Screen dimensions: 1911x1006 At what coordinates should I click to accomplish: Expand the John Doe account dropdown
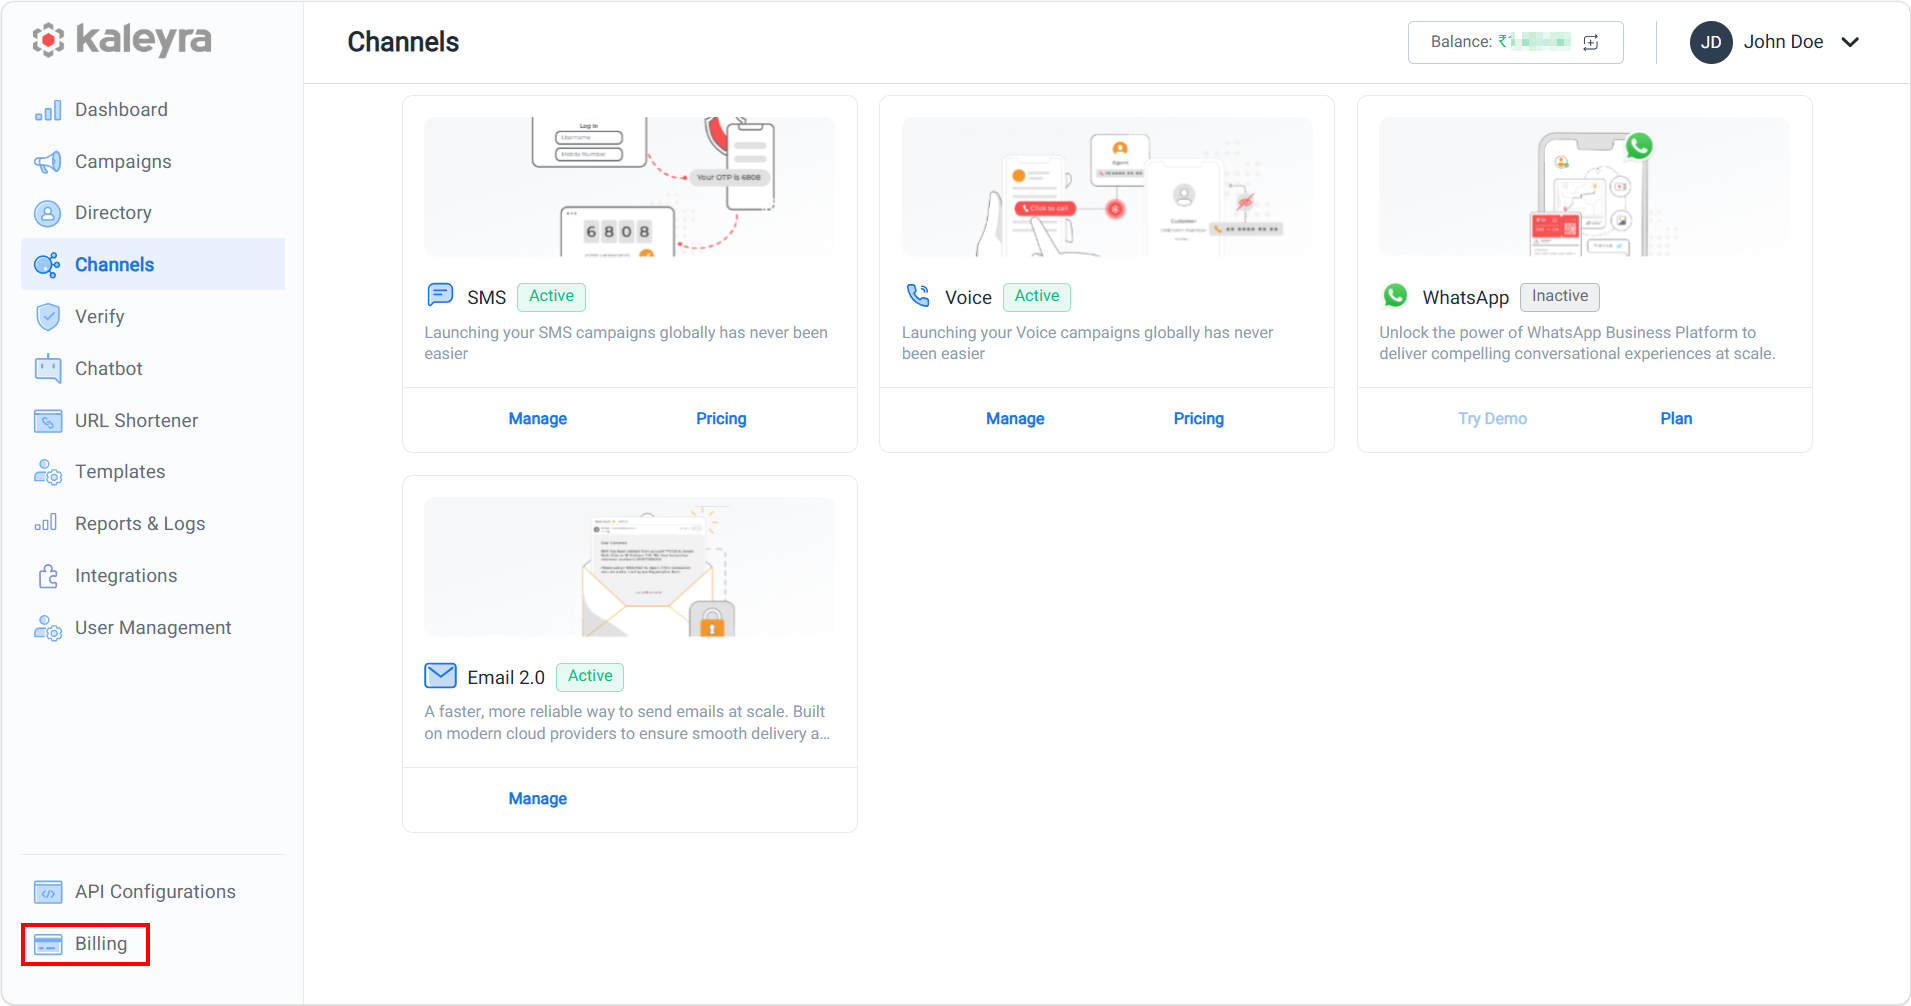coord(1850,42)
